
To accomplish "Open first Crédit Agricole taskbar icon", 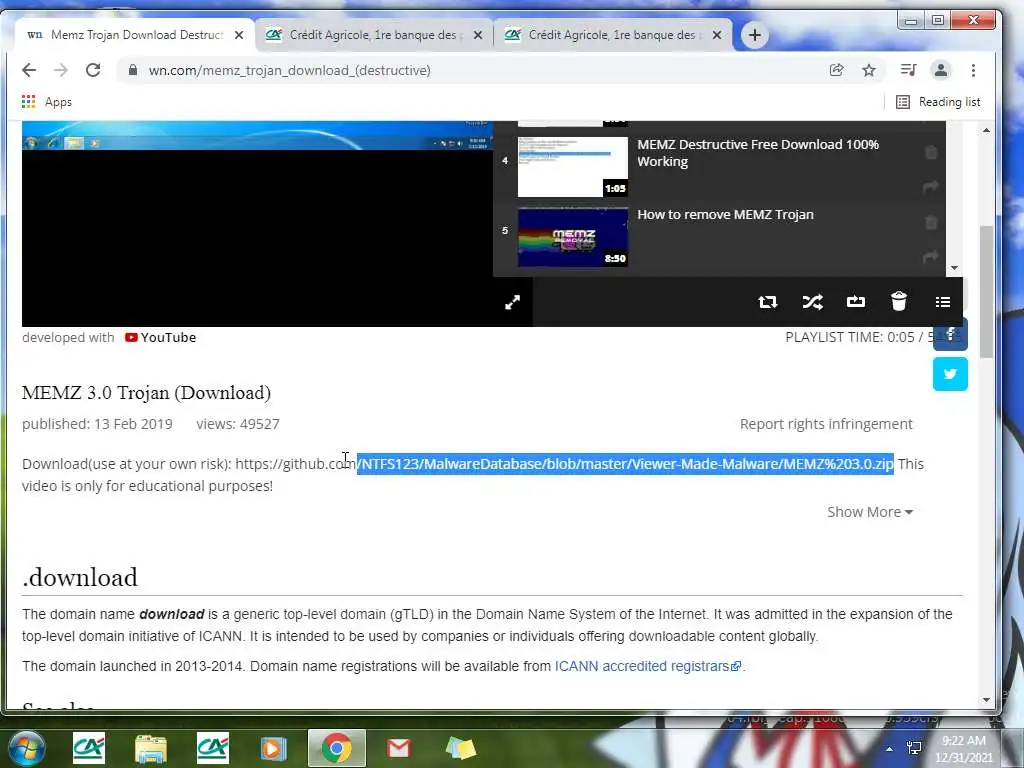I will pos(89,748).
